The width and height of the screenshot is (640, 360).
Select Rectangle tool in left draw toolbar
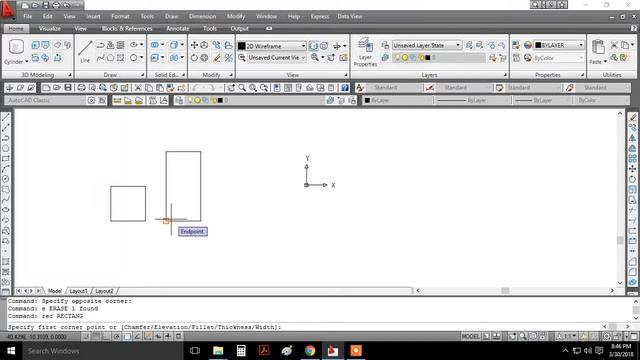pyautogui.click(x=6, y=158)
